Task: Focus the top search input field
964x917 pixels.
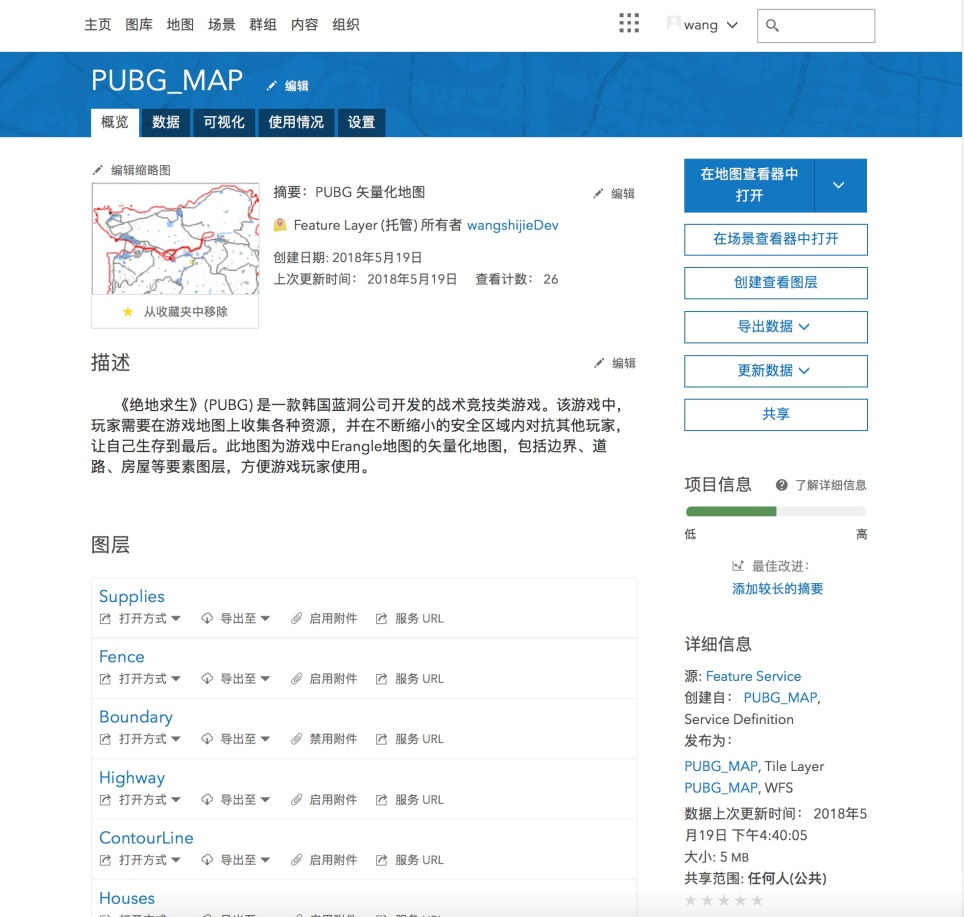Action: point(815,26)
